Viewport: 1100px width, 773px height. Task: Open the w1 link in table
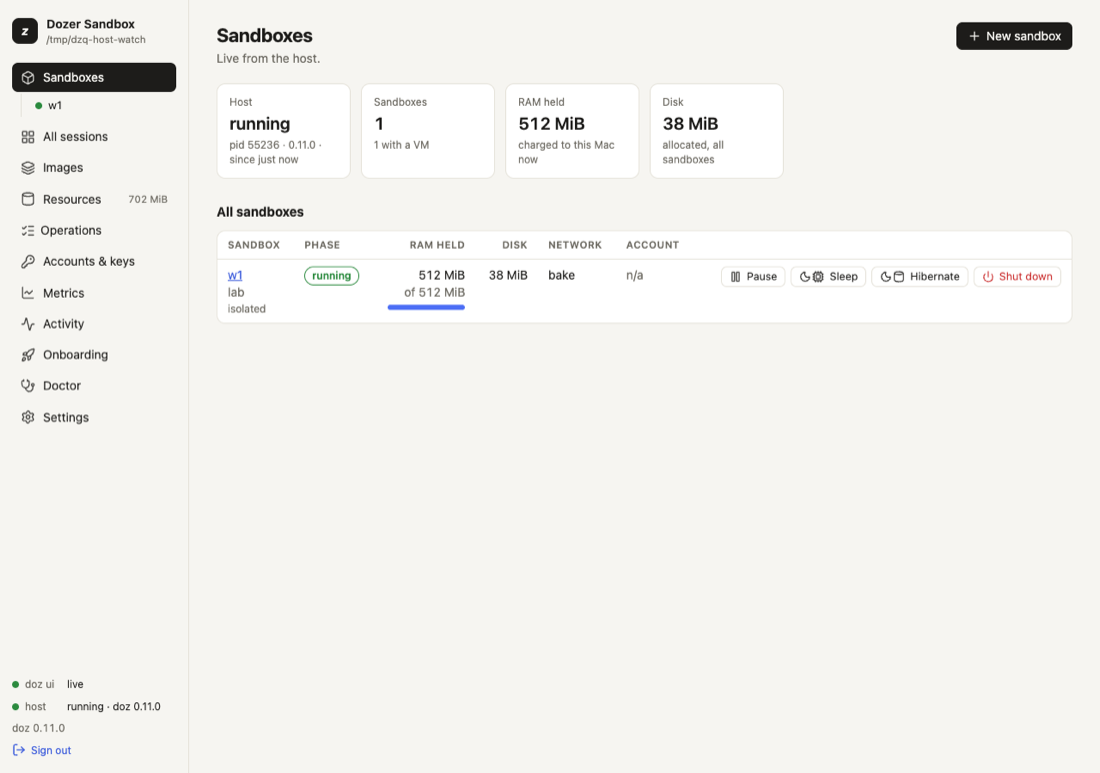coord(235,276)
